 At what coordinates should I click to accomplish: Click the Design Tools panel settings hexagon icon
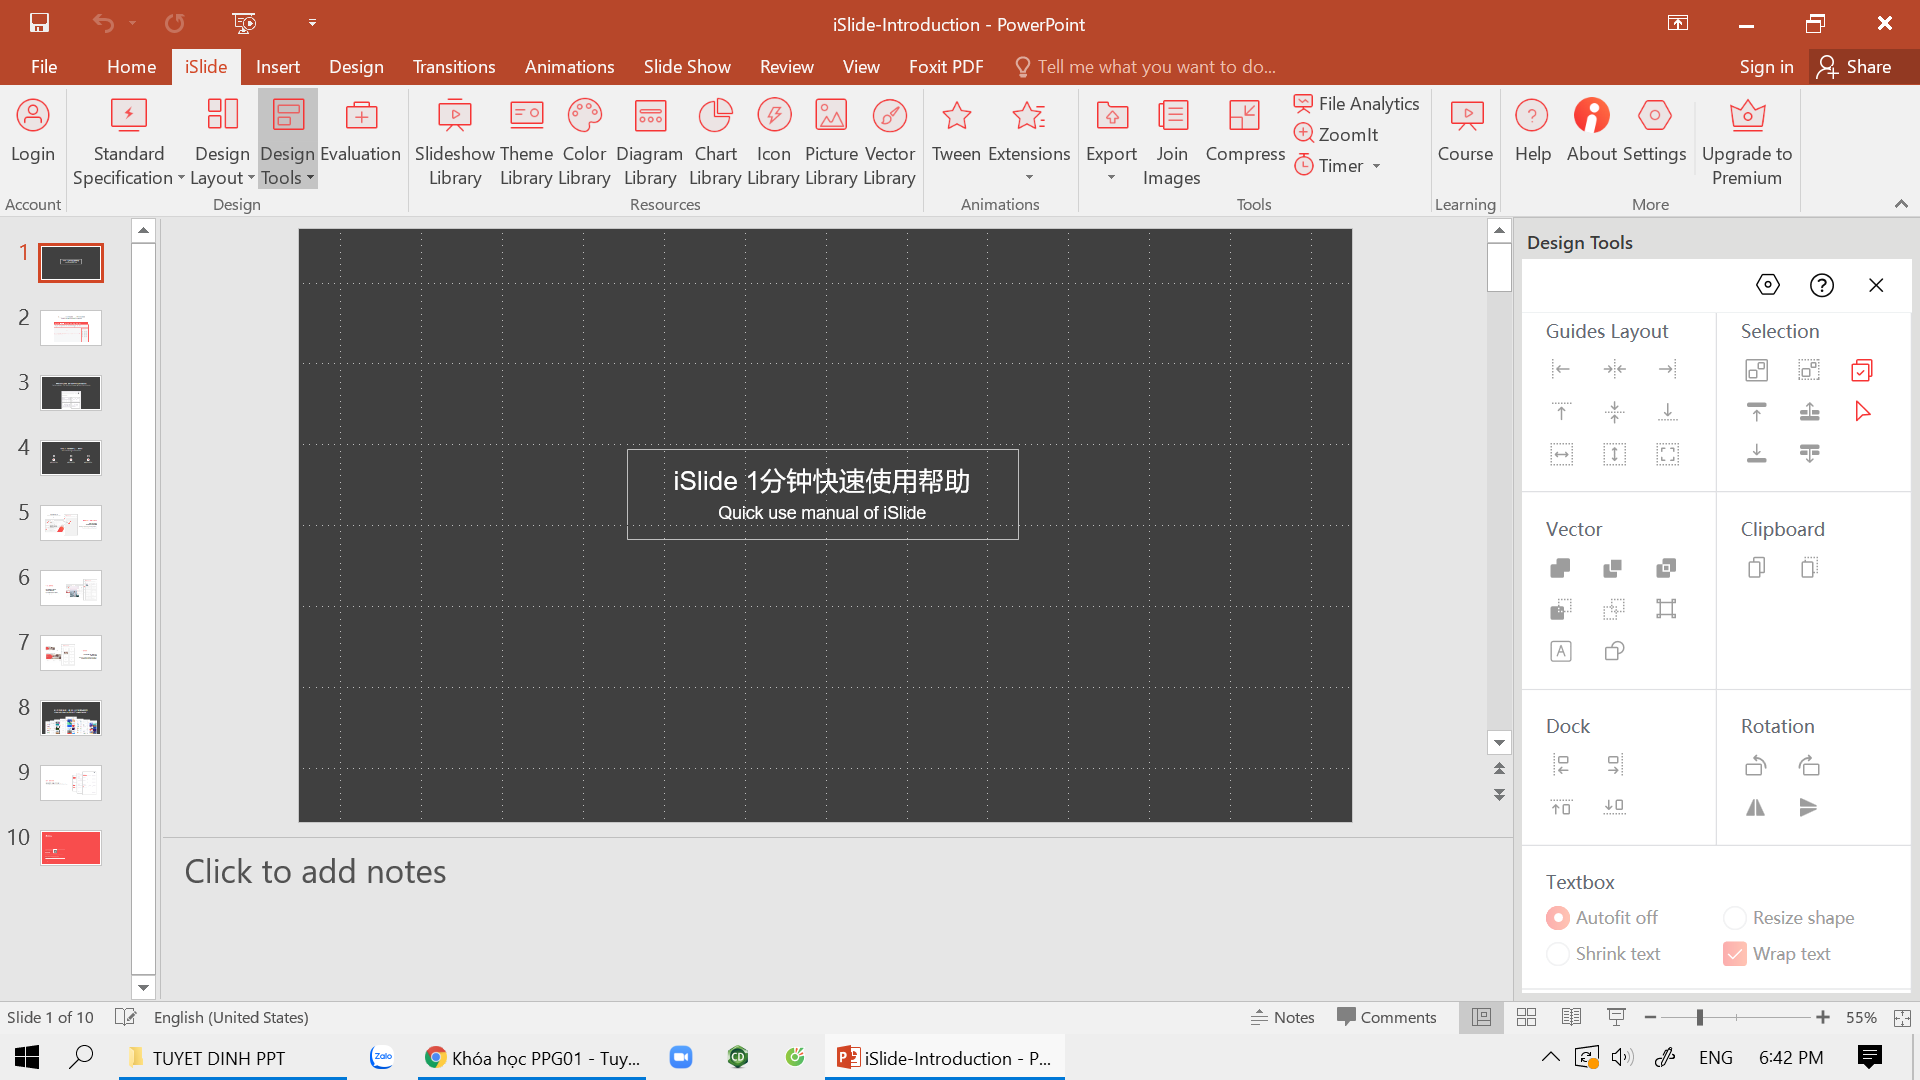pyautogui.click(x=1768, y=285)
